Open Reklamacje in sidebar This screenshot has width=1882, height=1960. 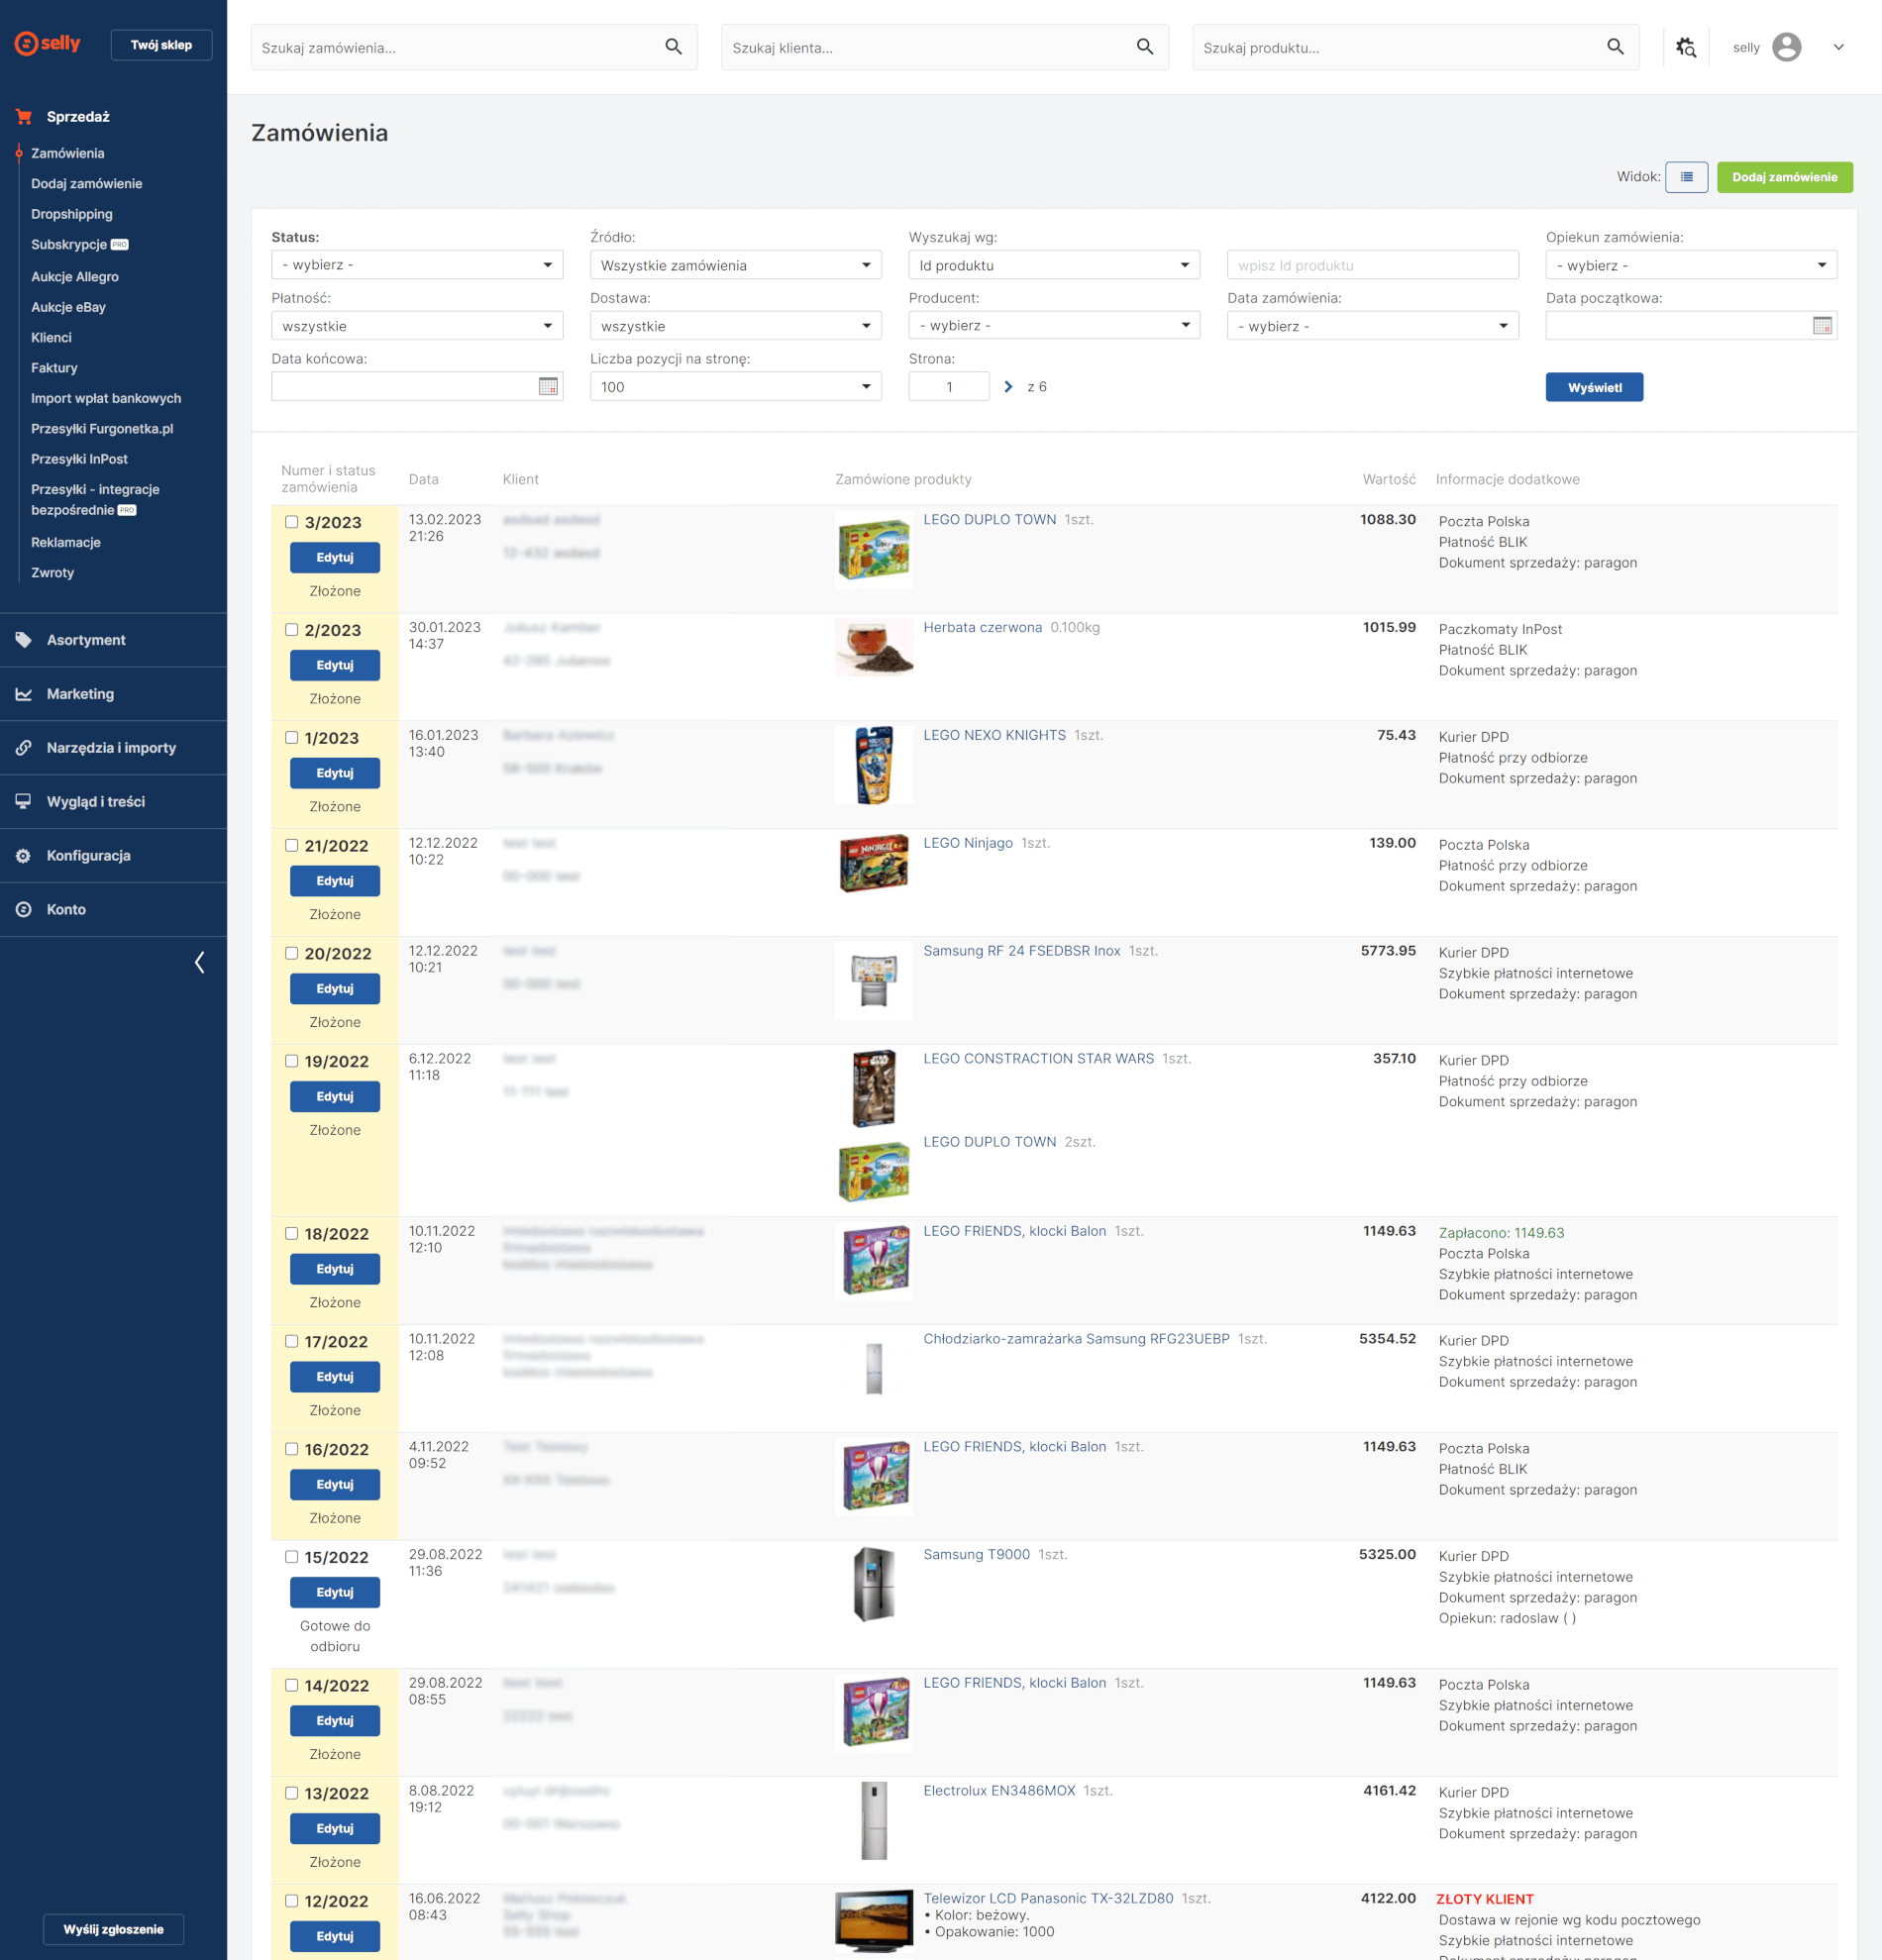pos(66,543)
